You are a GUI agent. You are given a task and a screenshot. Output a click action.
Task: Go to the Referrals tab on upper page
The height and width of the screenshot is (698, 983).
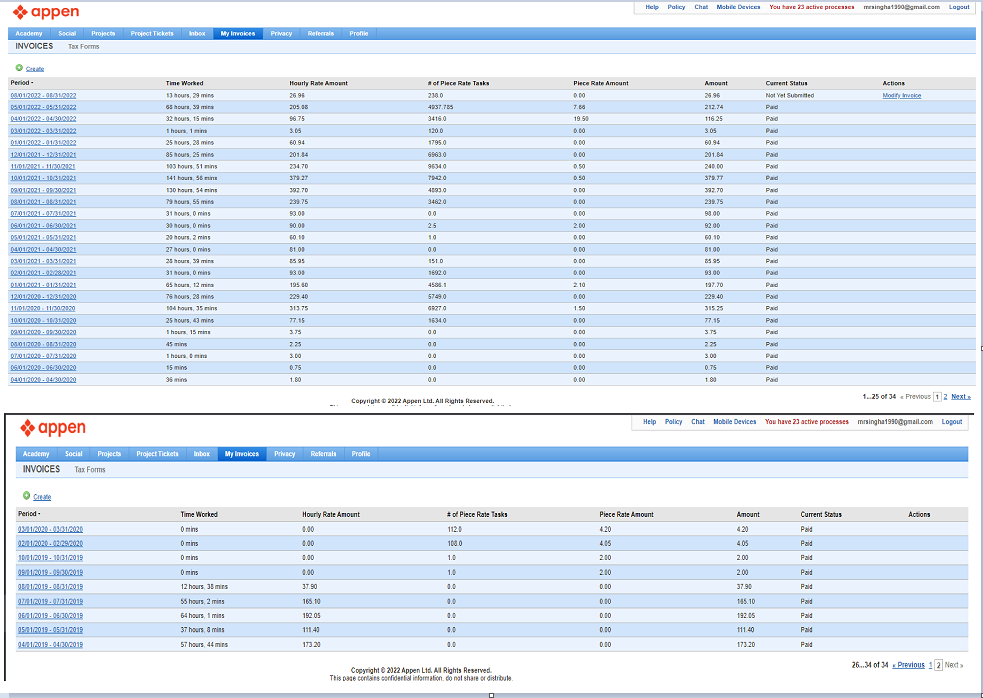321,33
